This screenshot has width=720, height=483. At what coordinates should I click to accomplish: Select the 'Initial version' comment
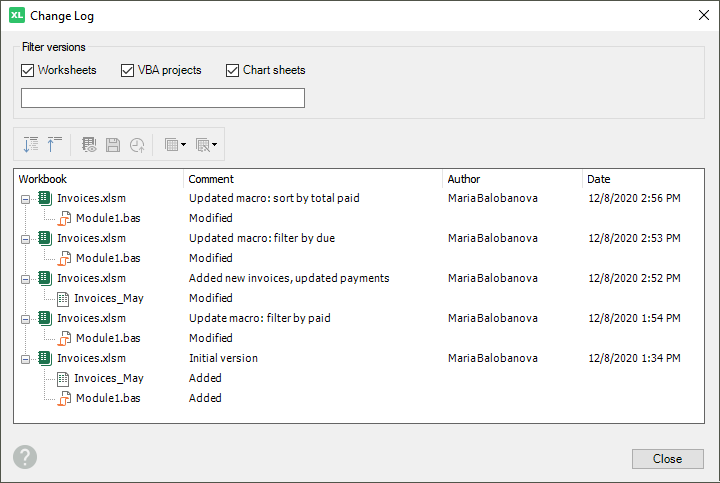click(x=223, y=358)
